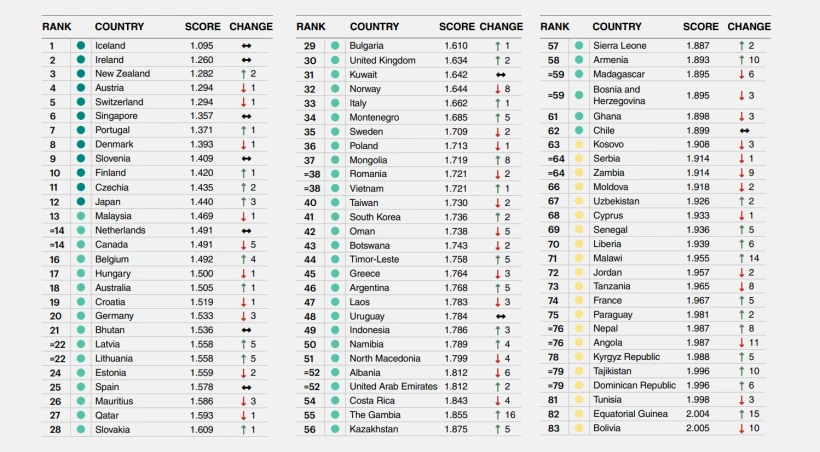Click the dark green dot beside Iceland
The image size is (820, 452).
[x=80, y=46]
